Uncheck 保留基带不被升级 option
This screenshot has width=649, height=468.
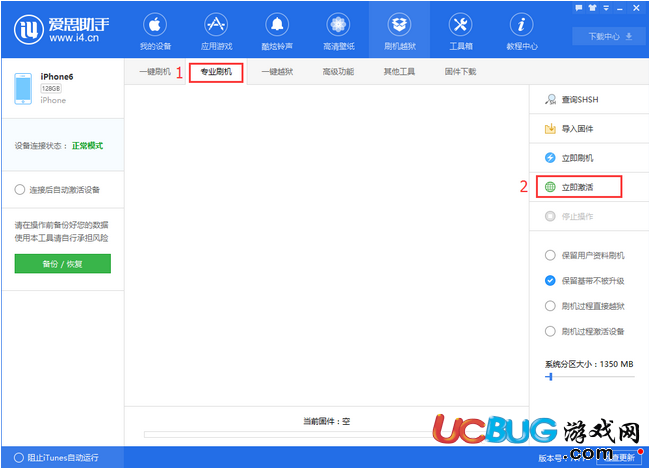tap(550, 281)
